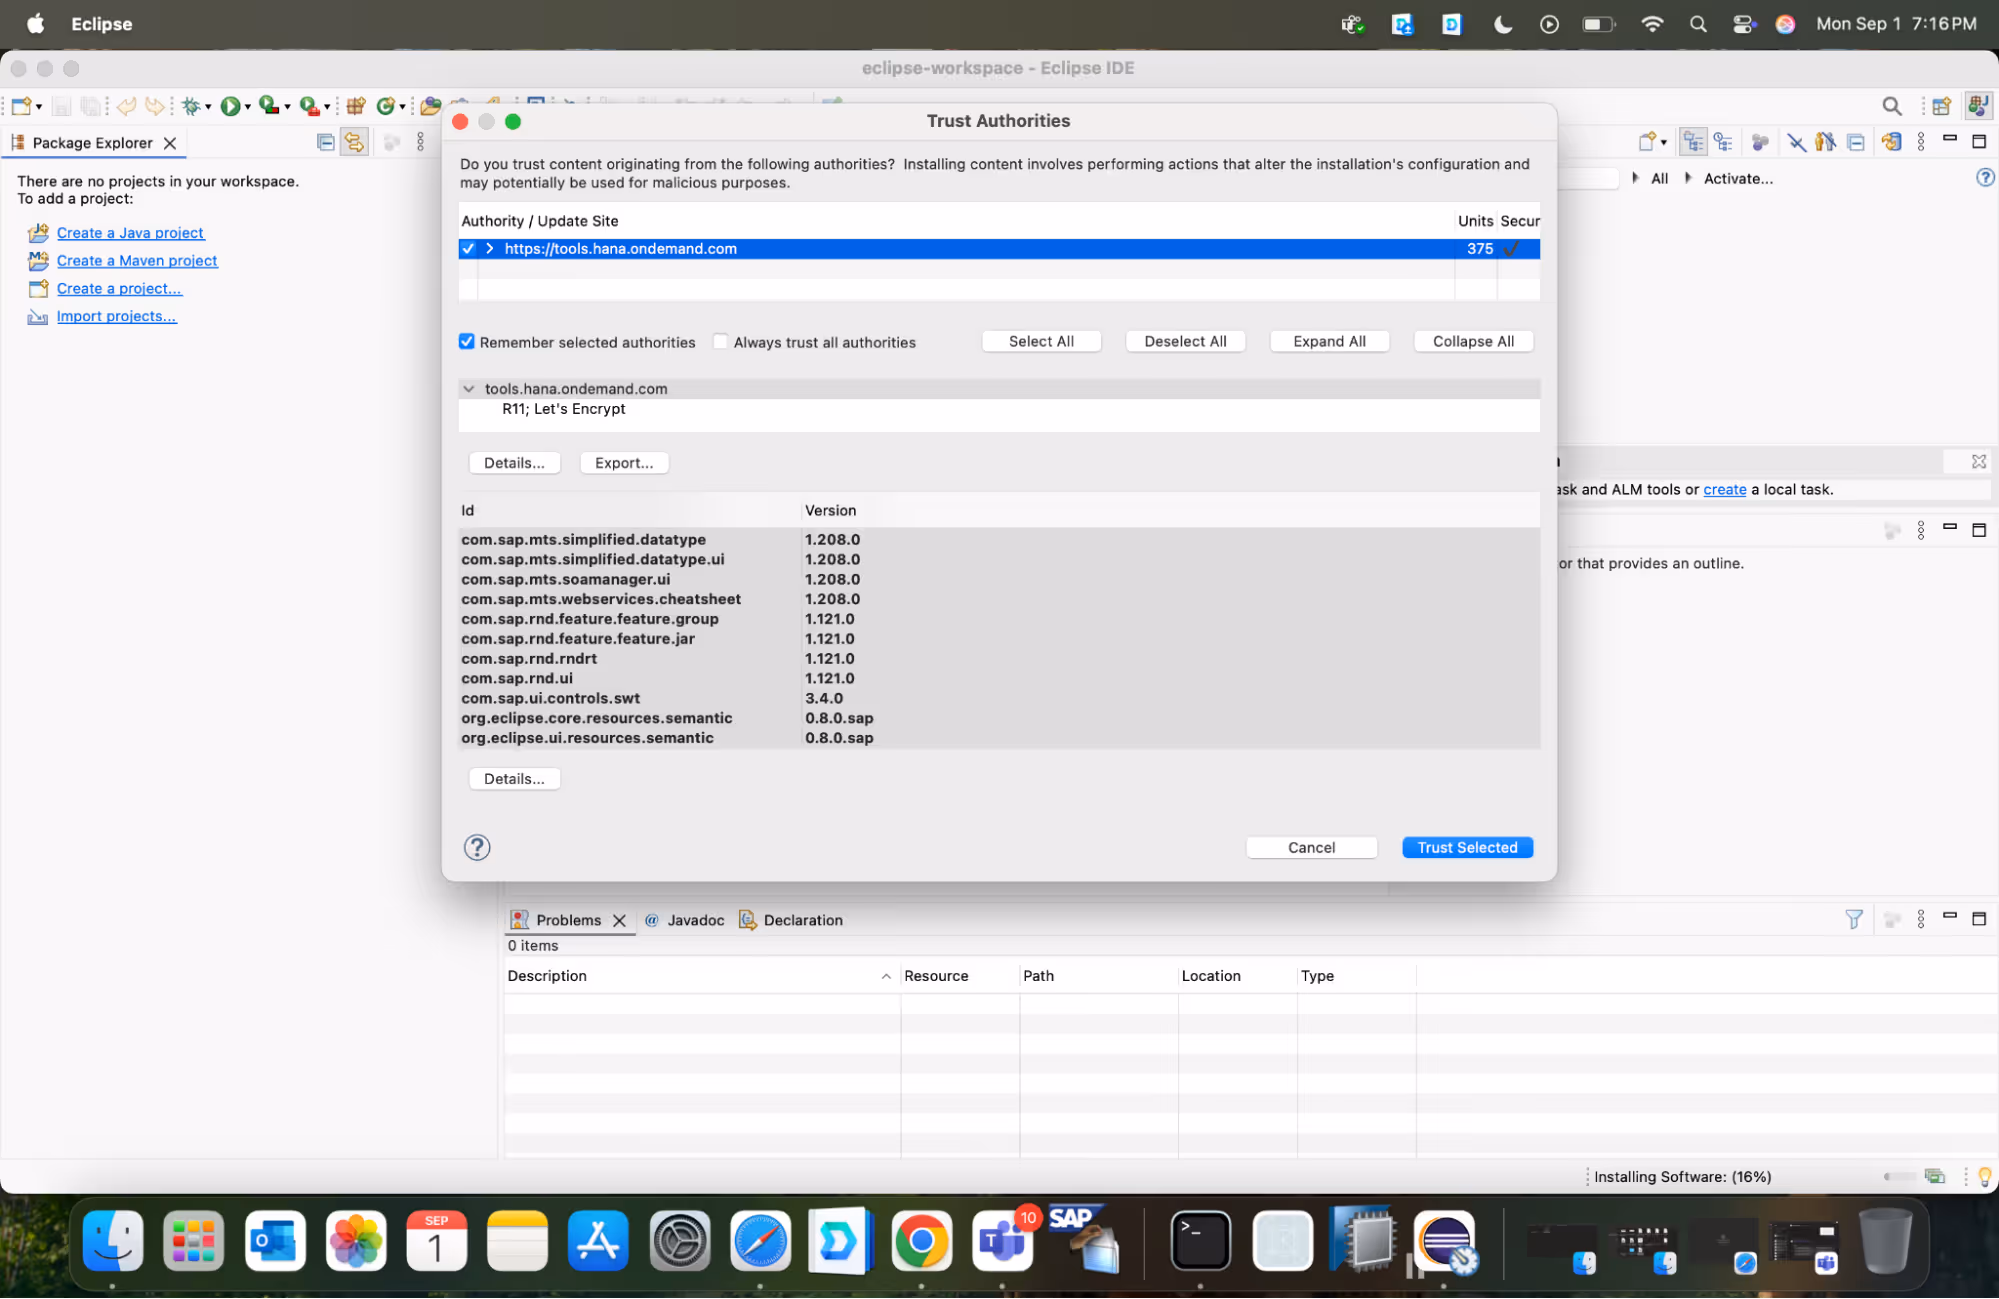Click Synchronize Changed icon in Task List

[1891, 142]
